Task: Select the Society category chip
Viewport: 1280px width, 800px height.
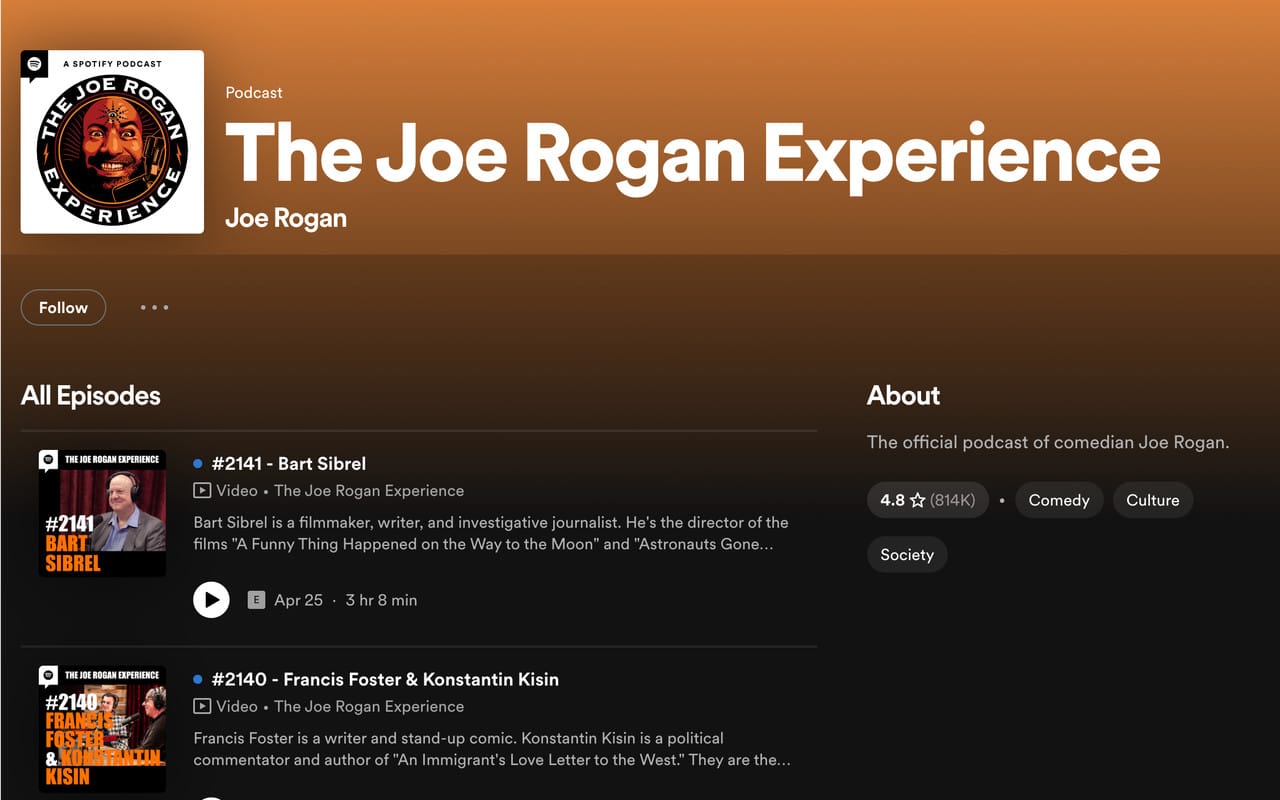Action: [x=907, y=554]
